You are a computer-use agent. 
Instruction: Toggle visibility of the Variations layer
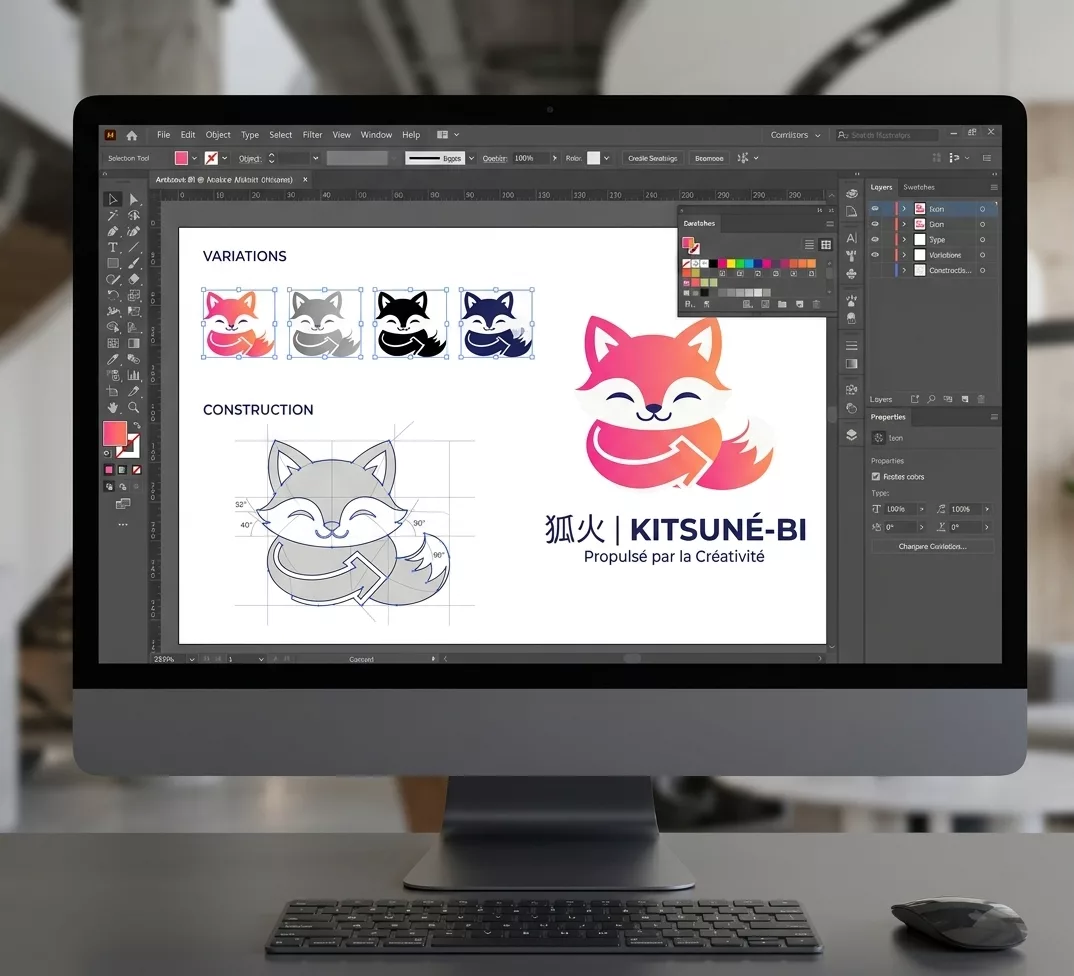[875, 255]
